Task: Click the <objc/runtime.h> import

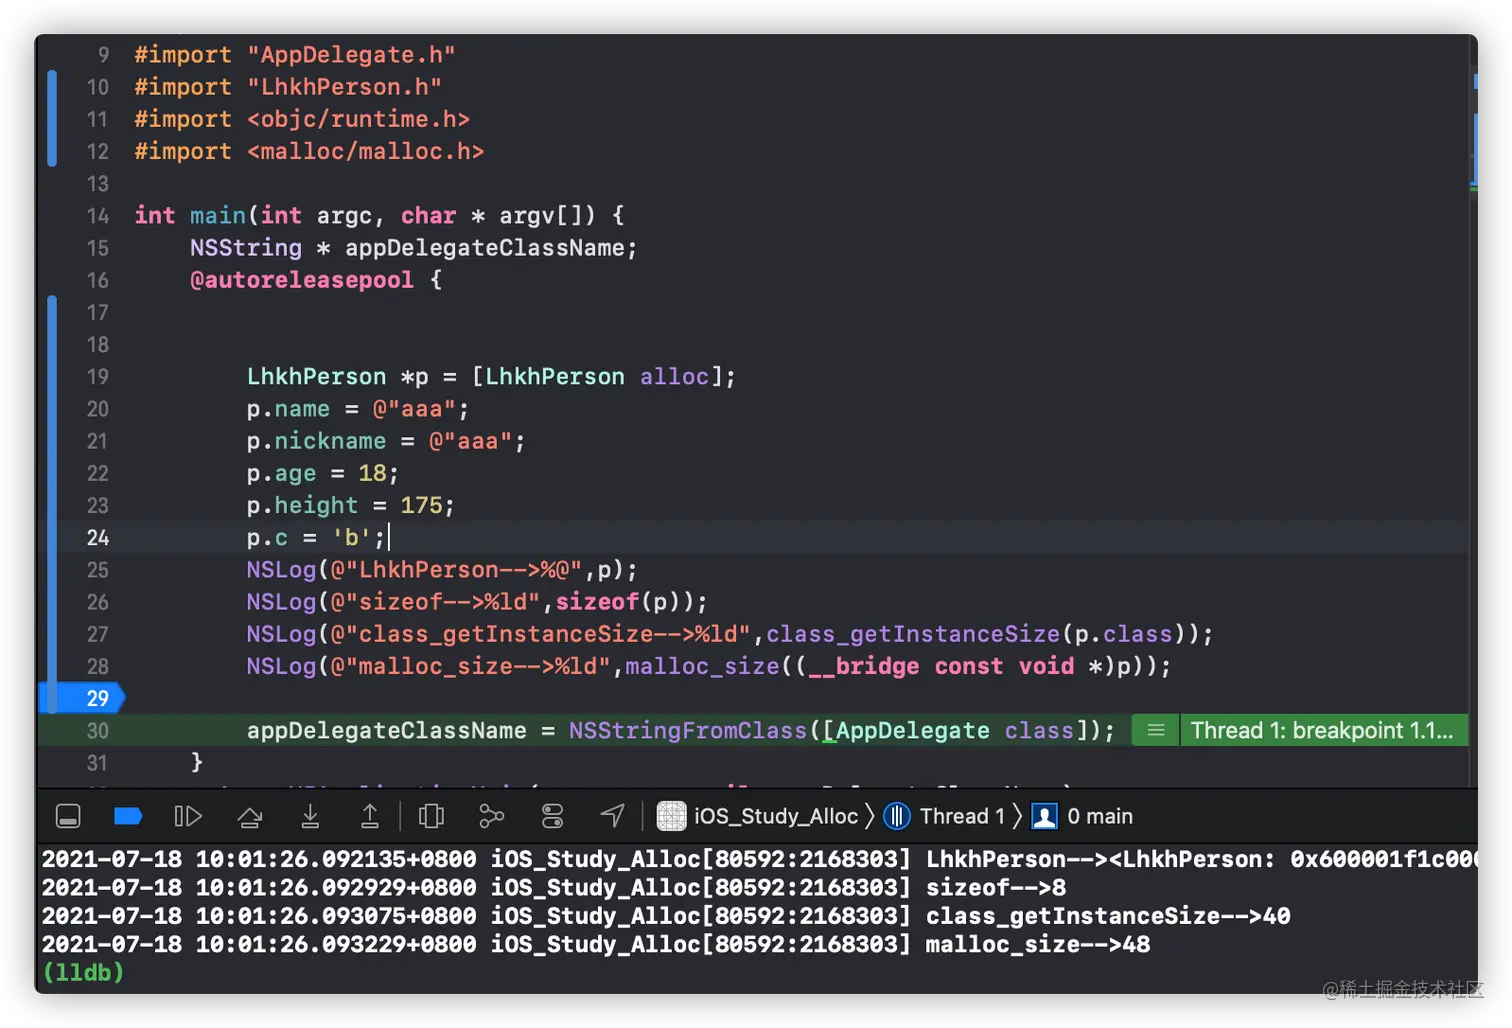Action: point(358,119)
